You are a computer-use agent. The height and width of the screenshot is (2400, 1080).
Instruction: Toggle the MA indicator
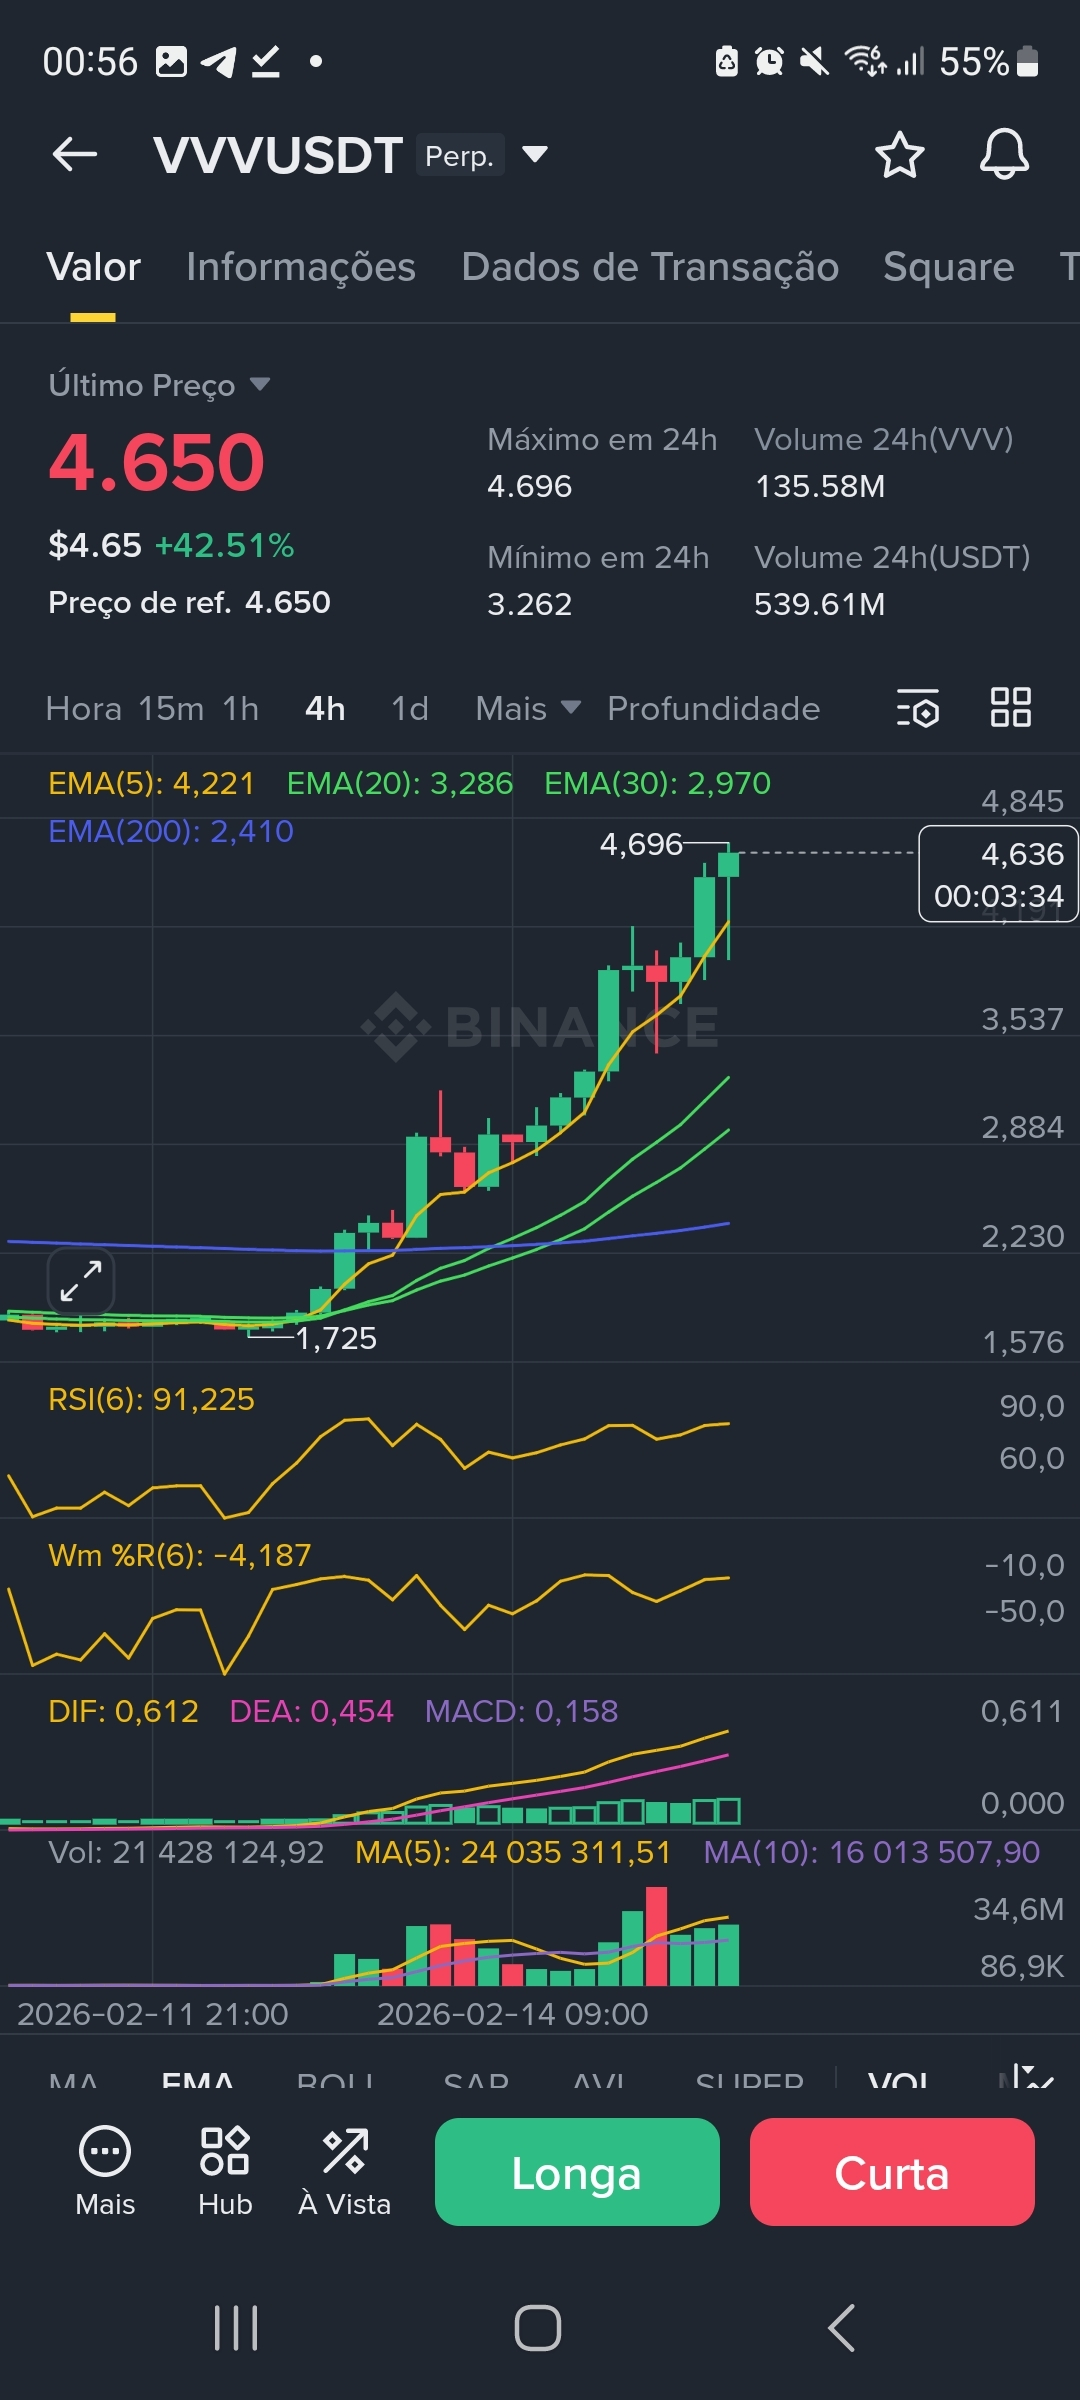(73, 2080)
